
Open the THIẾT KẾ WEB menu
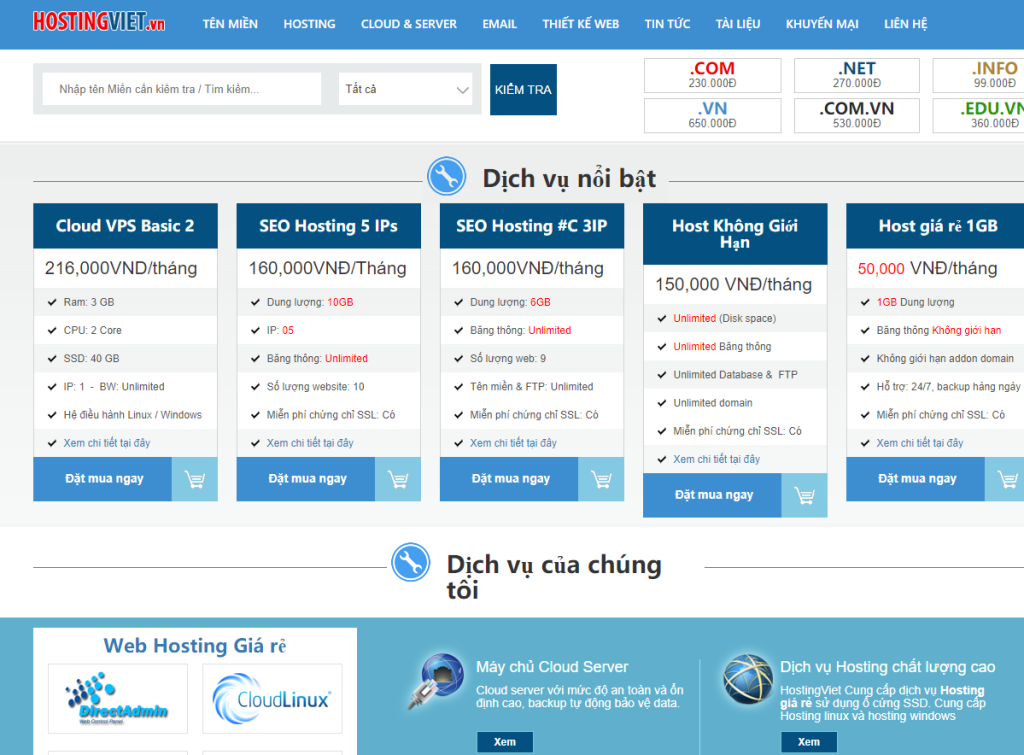(x=581, y=24)
